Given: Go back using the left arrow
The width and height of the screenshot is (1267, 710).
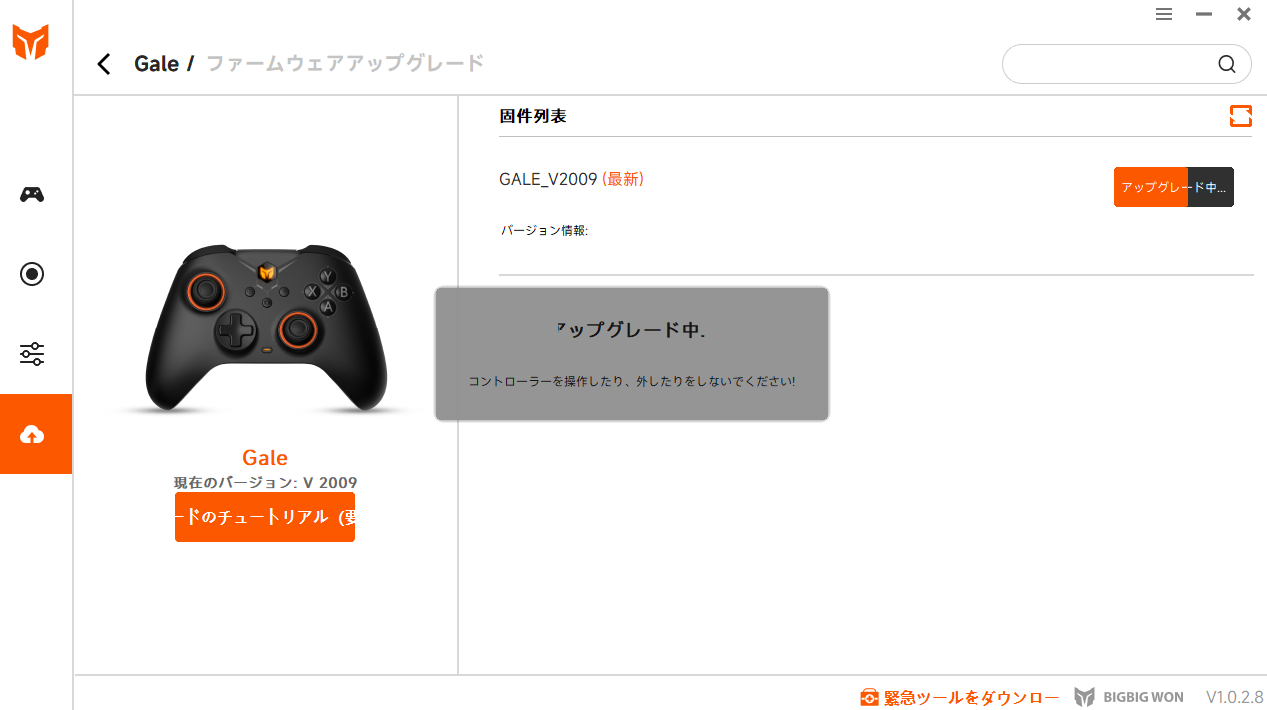Looking at the screenshot, I should click(104, 64).
